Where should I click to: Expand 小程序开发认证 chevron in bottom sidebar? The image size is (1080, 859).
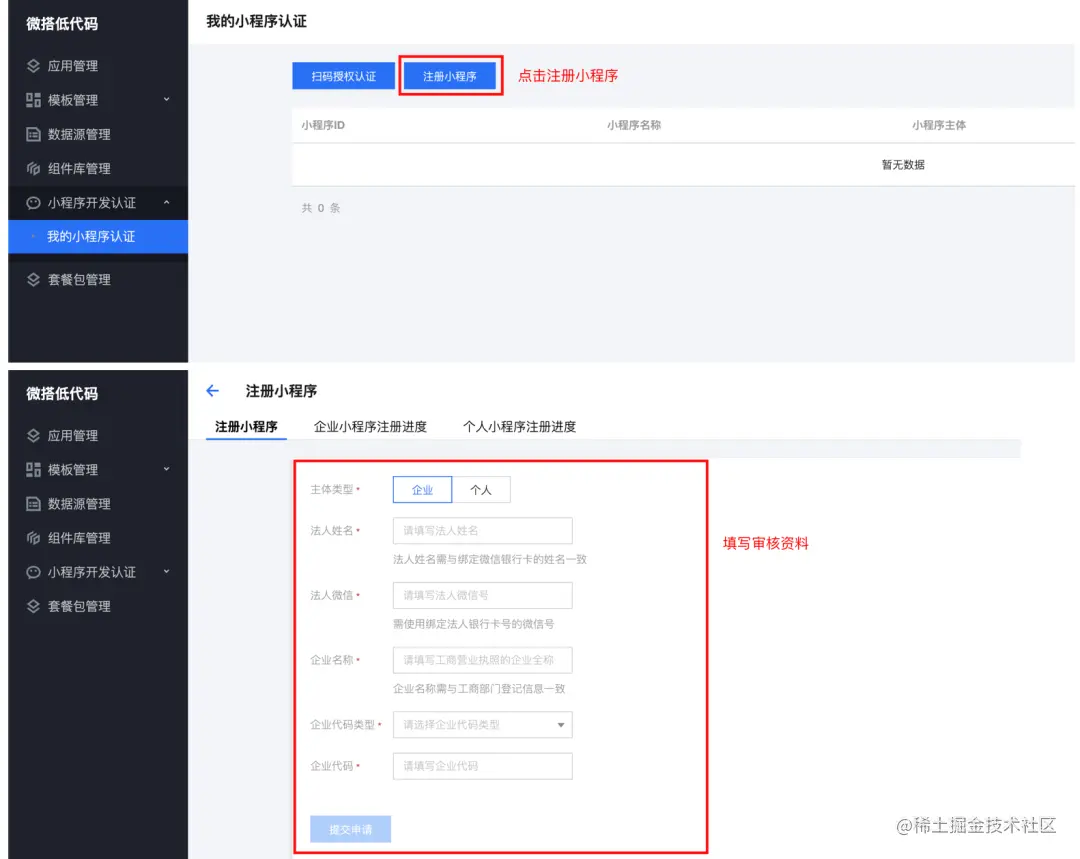[167, 572]
